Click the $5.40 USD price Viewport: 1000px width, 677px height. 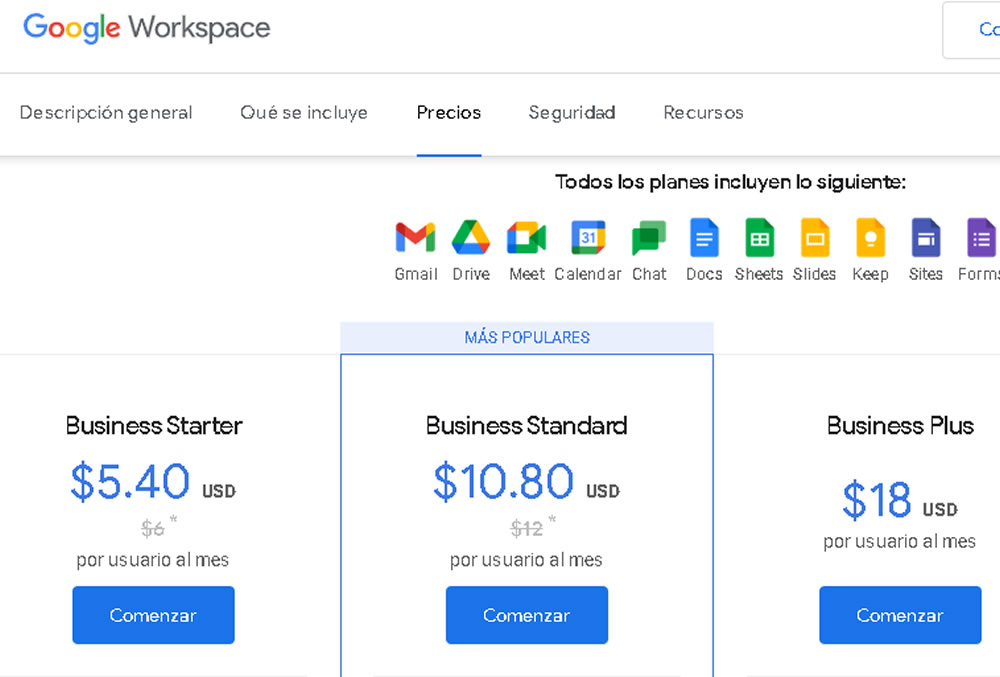(153, 482)
